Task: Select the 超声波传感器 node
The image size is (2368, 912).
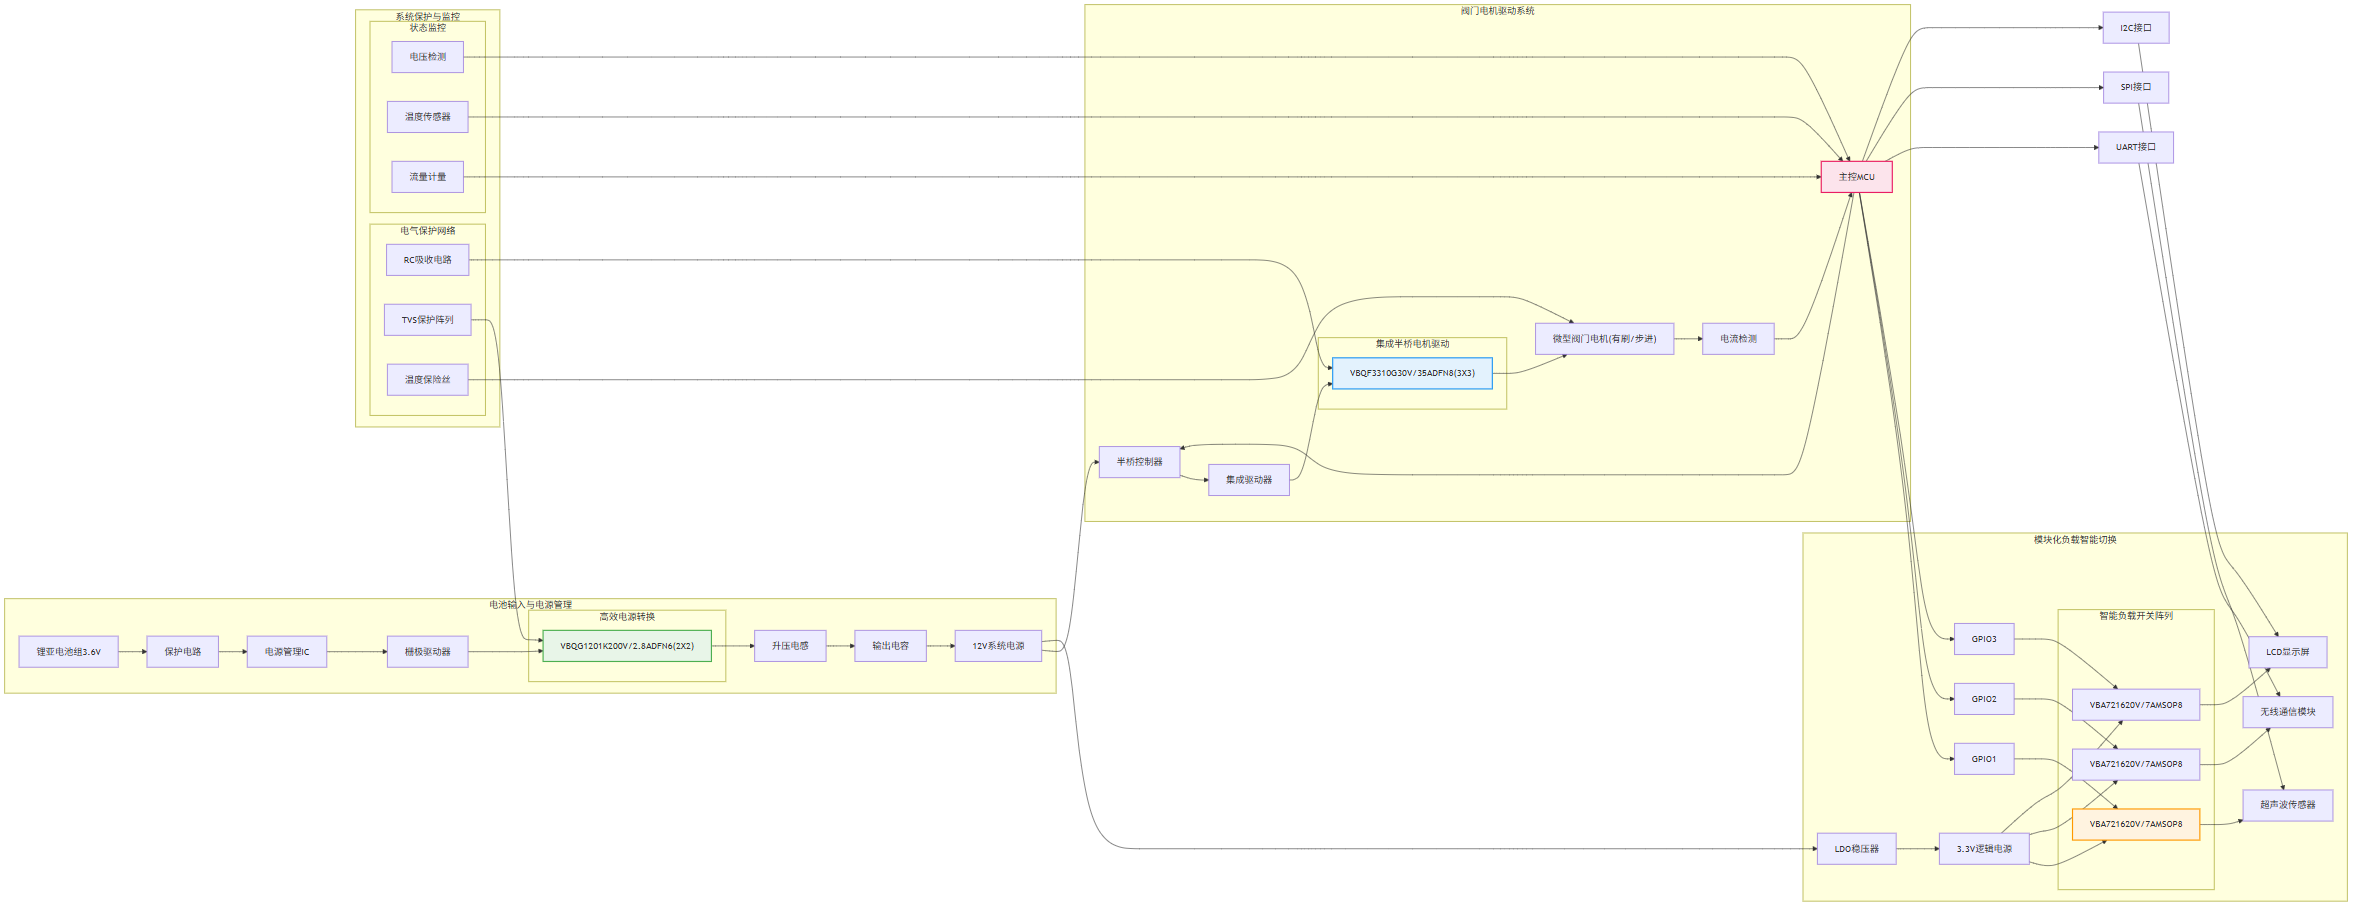Action: (2288, 805)
